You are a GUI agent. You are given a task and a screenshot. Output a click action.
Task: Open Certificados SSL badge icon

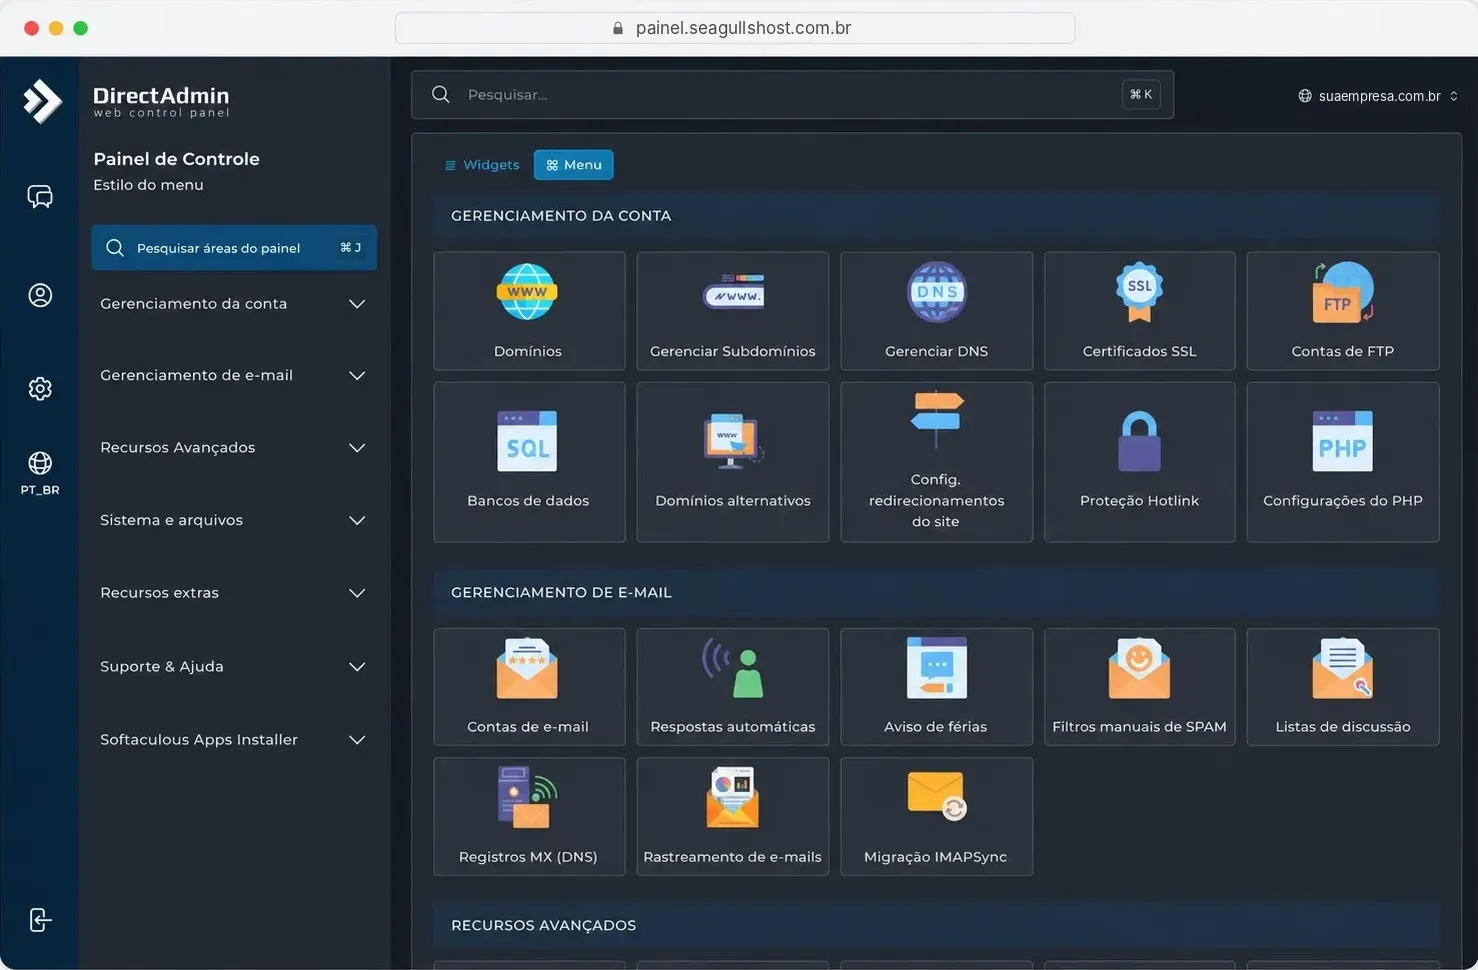(1139, 291)
